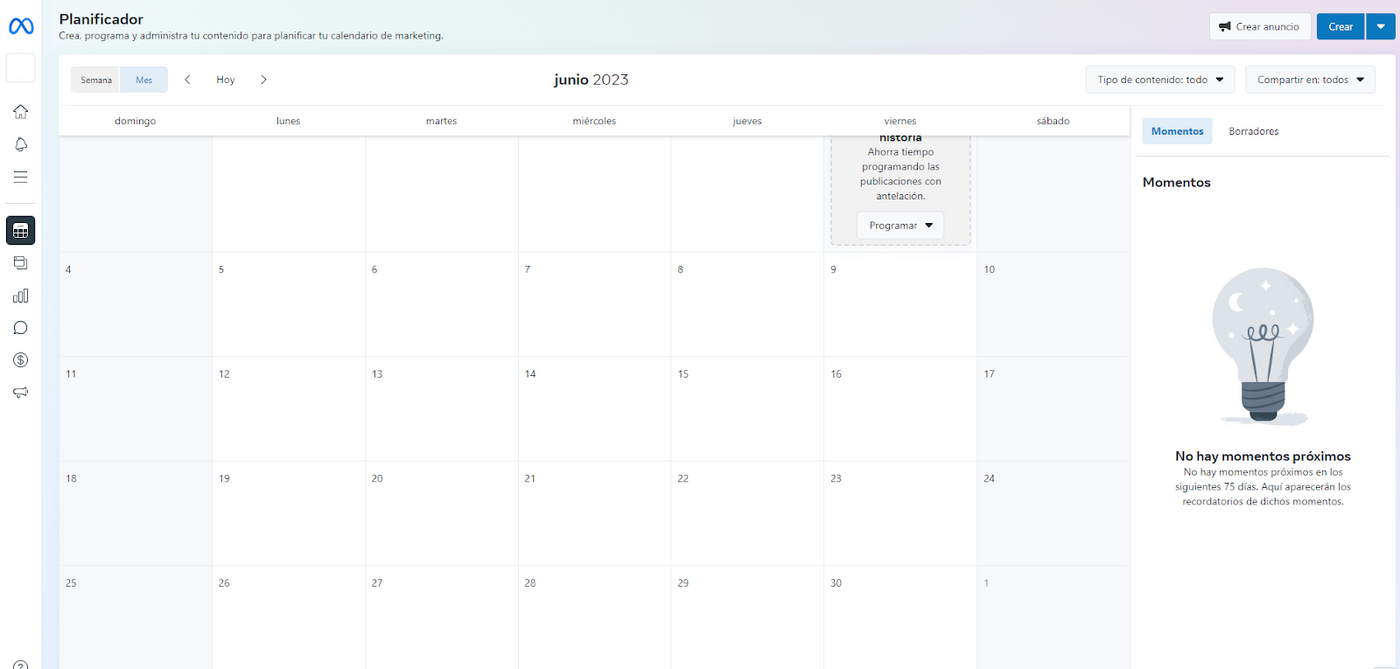This screenshot has width=1400, height=669.
Task: Open the monetization dollar icon
Action: coord(20,360)
